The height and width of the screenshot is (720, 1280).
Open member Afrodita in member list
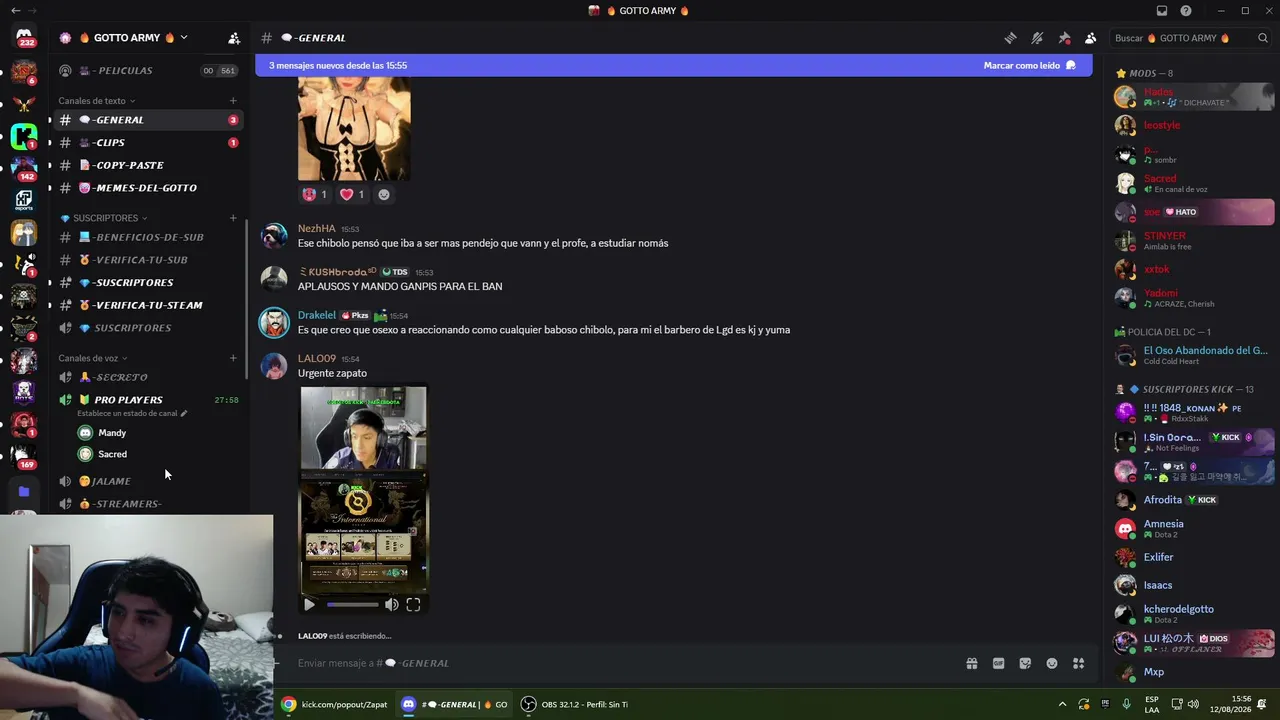point(1195,500)
